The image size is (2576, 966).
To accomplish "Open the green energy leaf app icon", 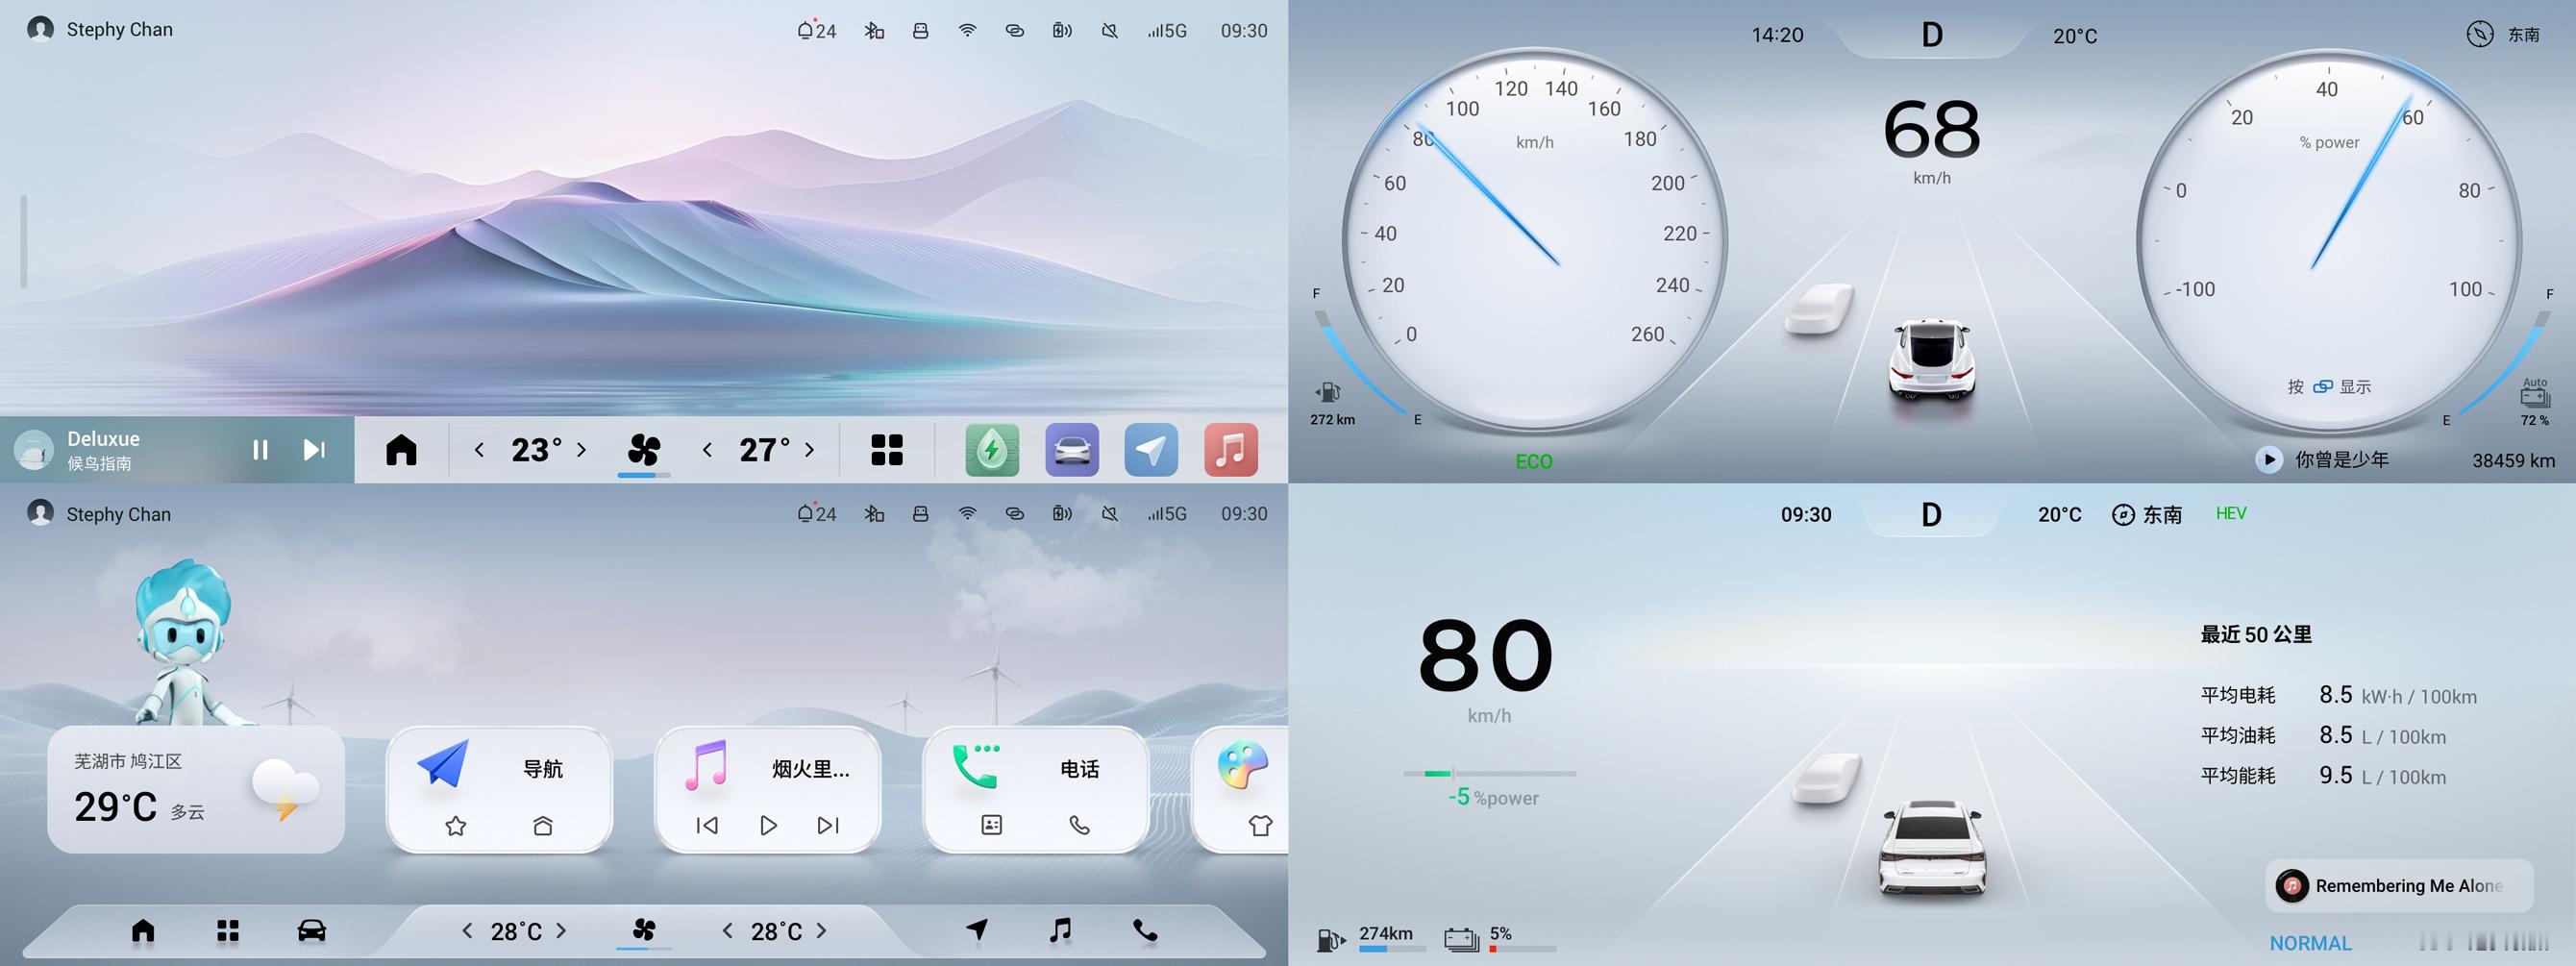I will [x=992, y=450].
